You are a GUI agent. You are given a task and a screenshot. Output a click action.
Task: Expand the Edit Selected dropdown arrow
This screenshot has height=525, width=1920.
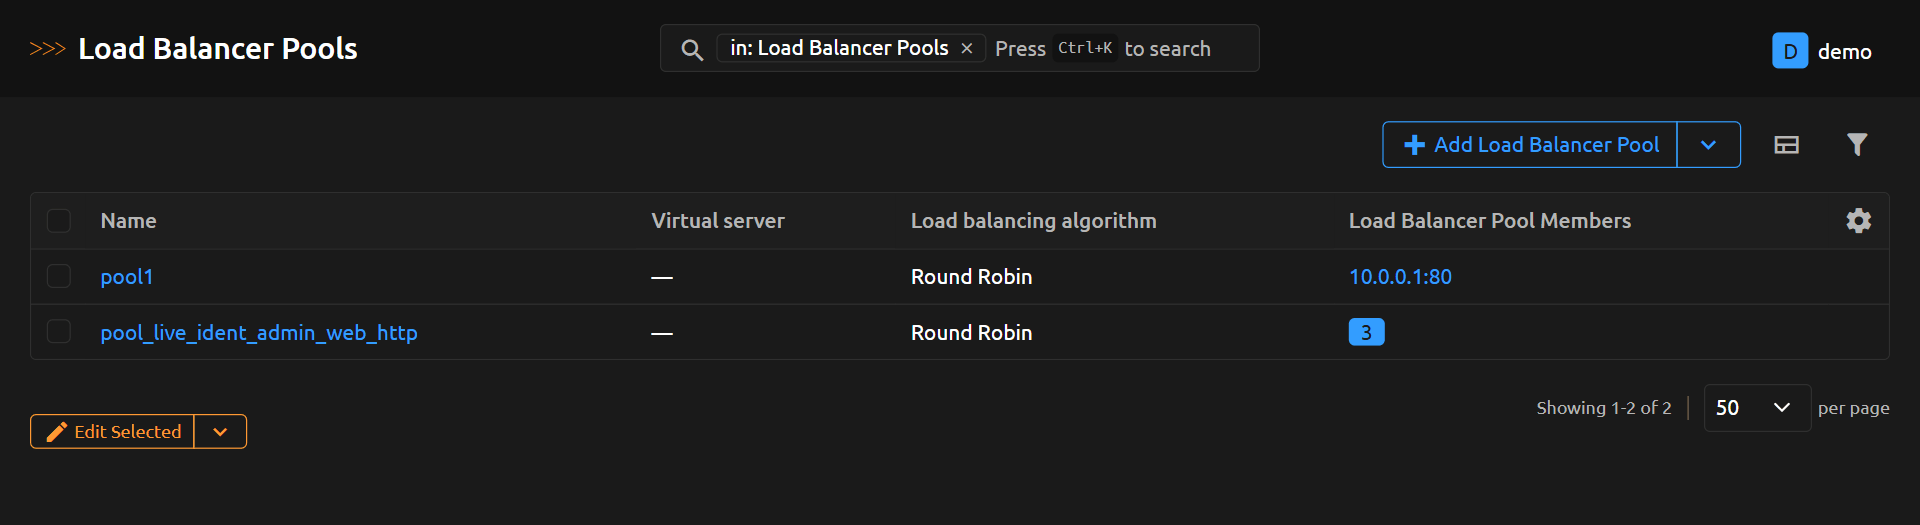[x=220, y=432]
